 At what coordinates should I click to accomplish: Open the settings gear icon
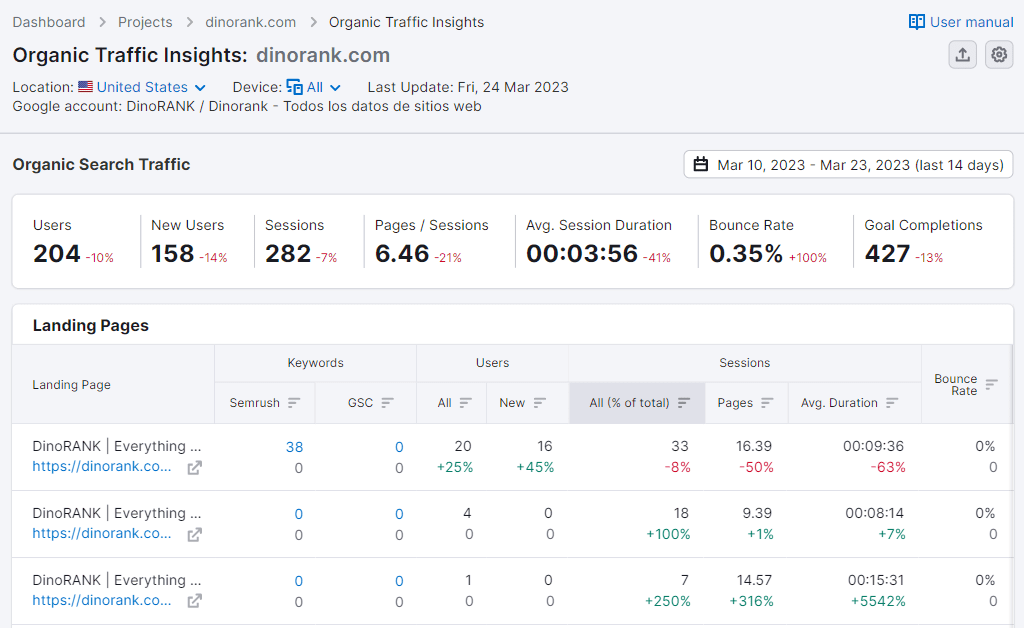coord(999,55)
